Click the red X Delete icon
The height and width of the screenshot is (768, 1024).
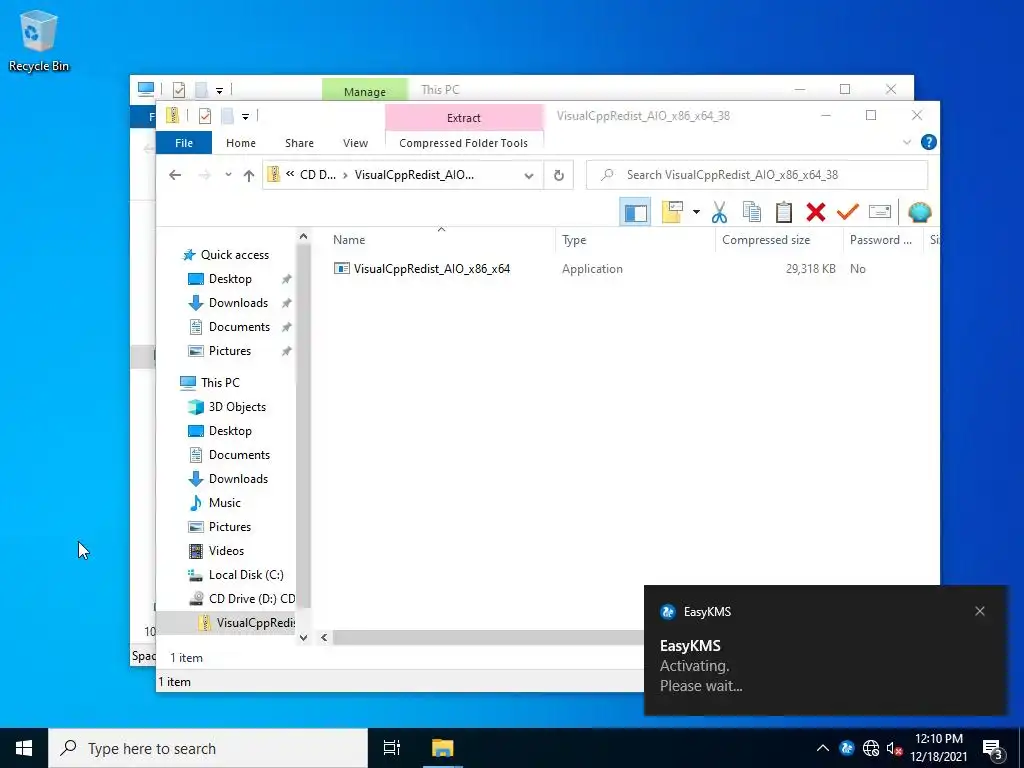(x=816, y=212)
